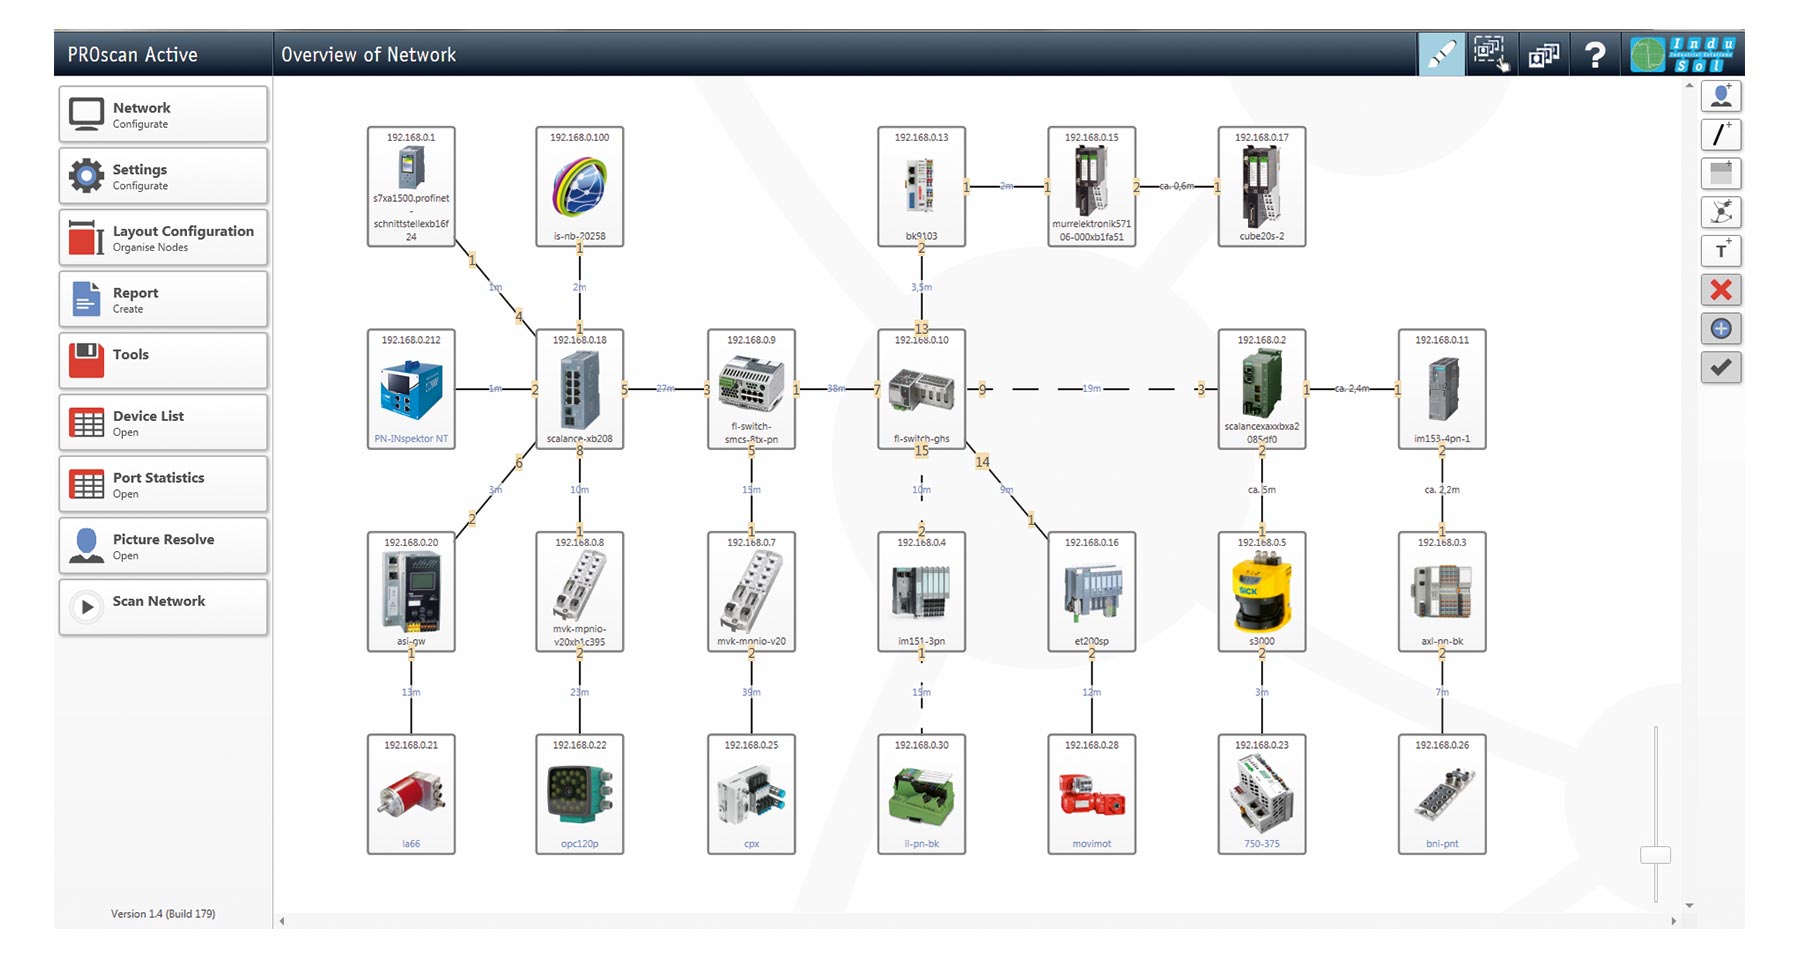Select the scalance-xb208 switch node
The image size is (1800, 957).
click(x=579, y=389)
